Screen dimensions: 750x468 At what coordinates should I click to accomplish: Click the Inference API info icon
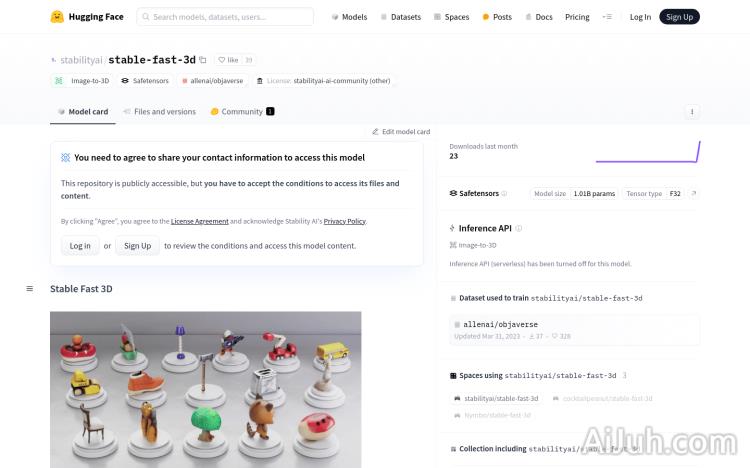[519, 228]
